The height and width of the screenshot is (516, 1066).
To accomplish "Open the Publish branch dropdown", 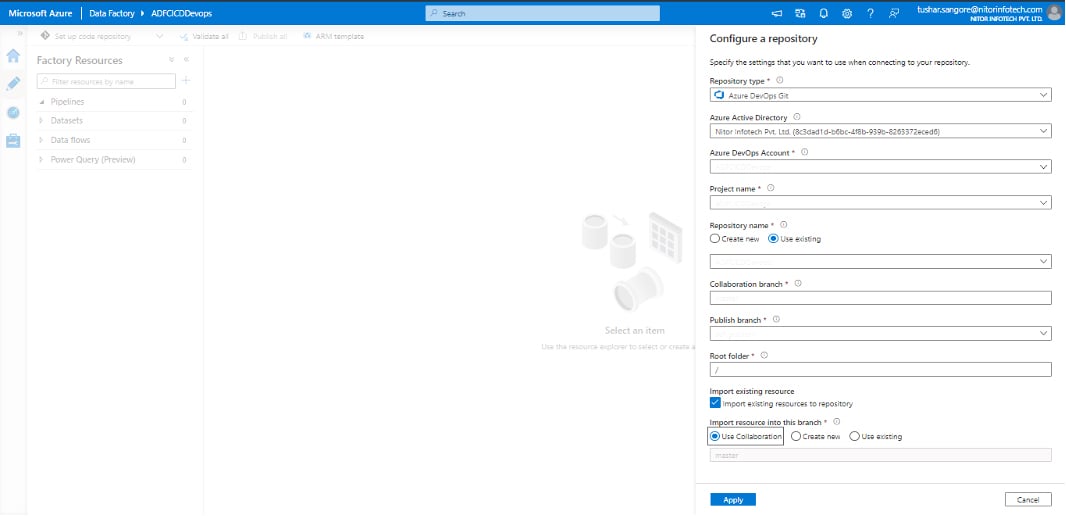I will tap(880, 333).
